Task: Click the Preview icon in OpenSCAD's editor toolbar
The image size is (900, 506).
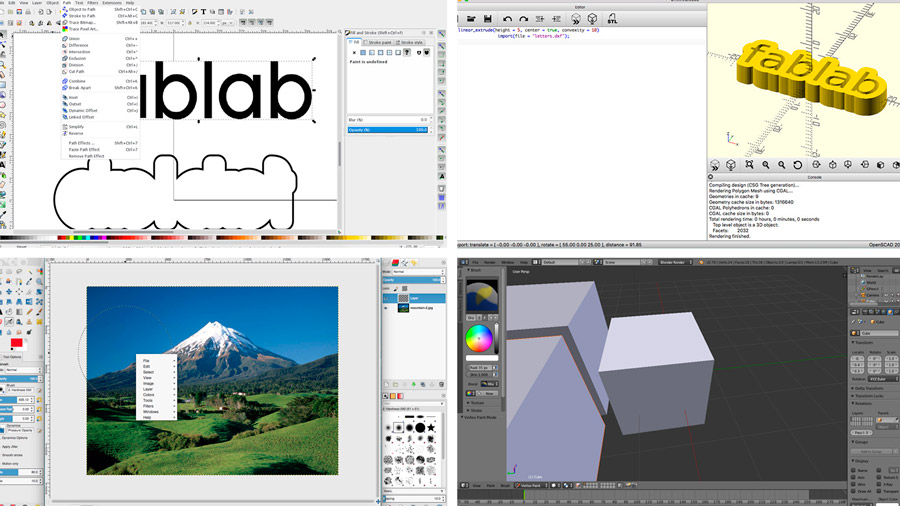Action: coord(576,19)
